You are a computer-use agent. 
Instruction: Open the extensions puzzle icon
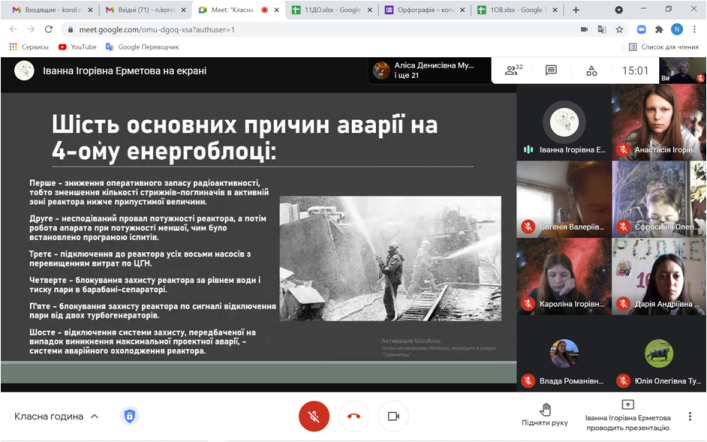(659, 29)
